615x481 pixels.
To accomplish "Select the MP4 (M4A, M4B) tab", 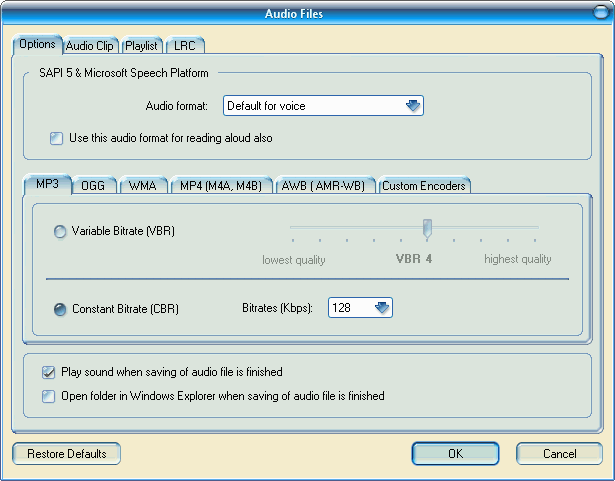I will [221, 186].
